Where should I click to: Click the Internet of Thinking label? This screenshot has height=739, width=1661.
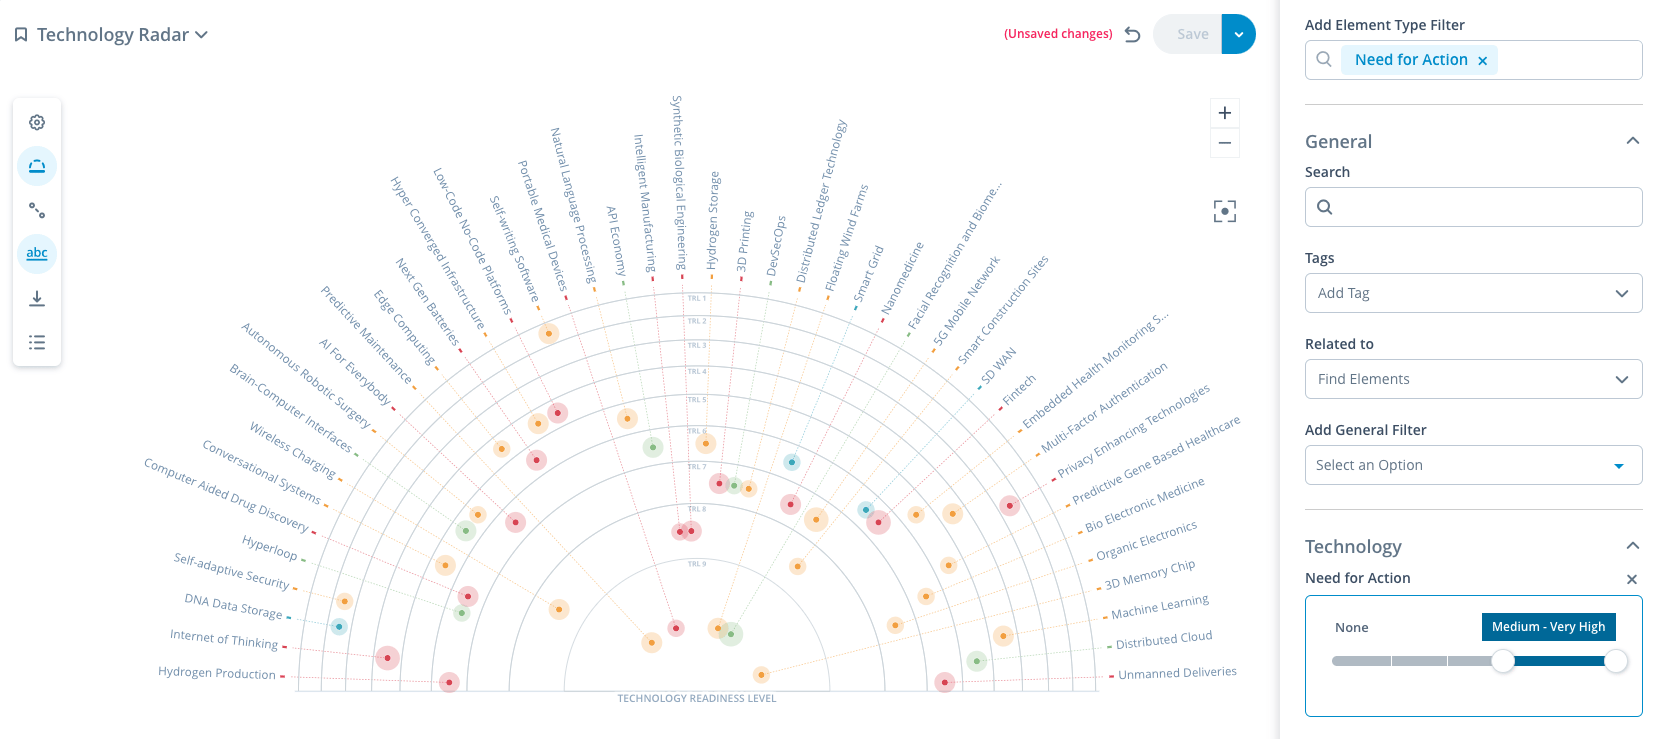point(224,640)
